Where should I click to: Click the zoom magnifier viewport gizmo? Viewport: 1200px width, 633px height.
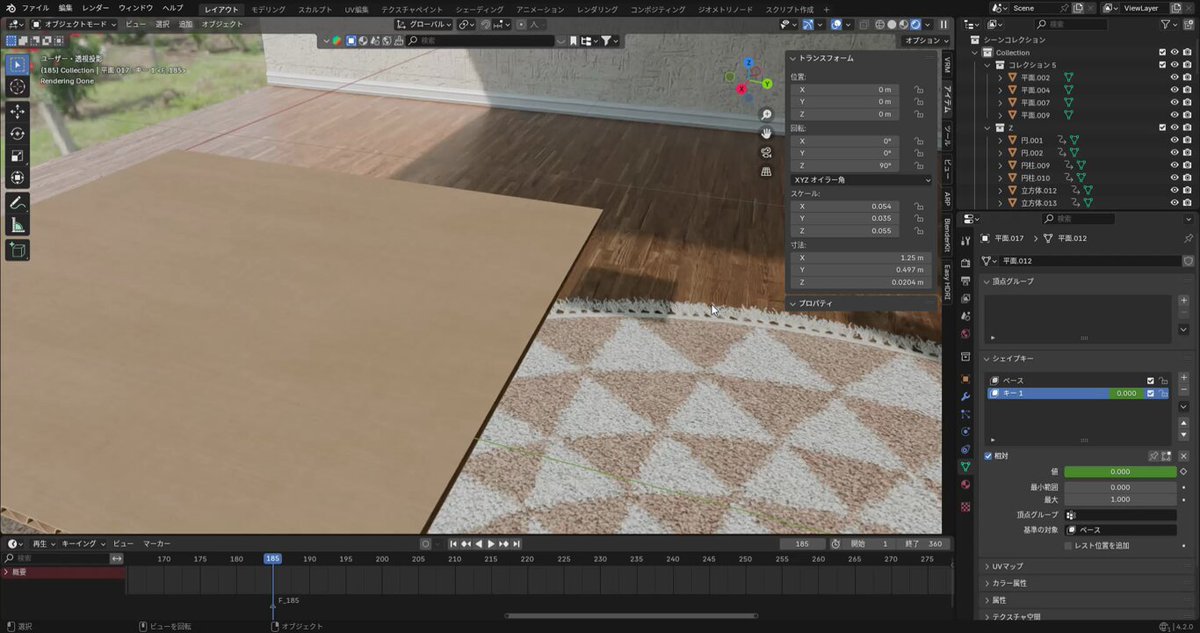(x=766, y=115)
